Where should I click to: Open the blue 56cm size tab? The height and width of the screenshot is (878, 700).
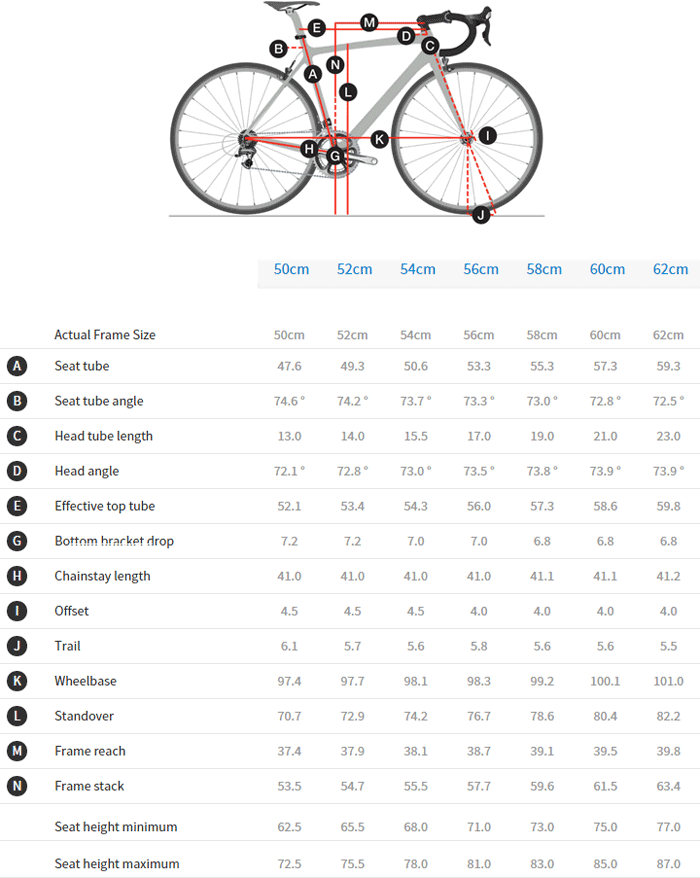pyautogui.click(x=481, y=269)
